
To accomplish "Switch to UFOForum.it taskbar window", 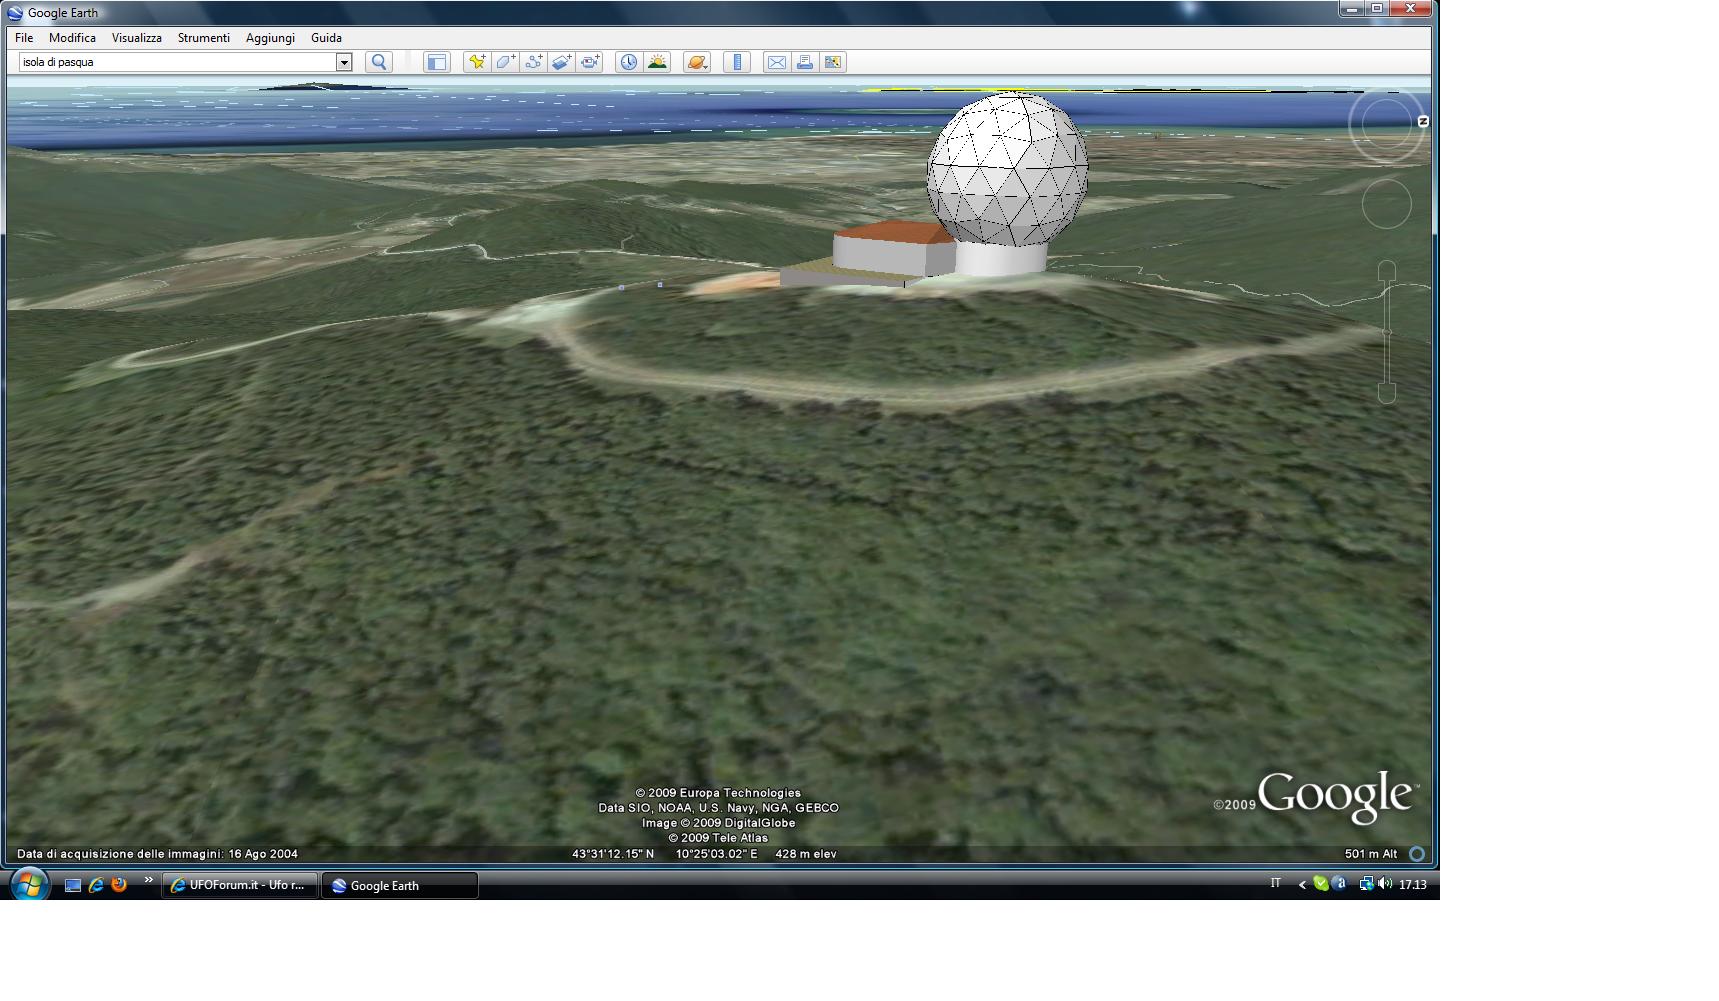I will (x=240, y=885).
